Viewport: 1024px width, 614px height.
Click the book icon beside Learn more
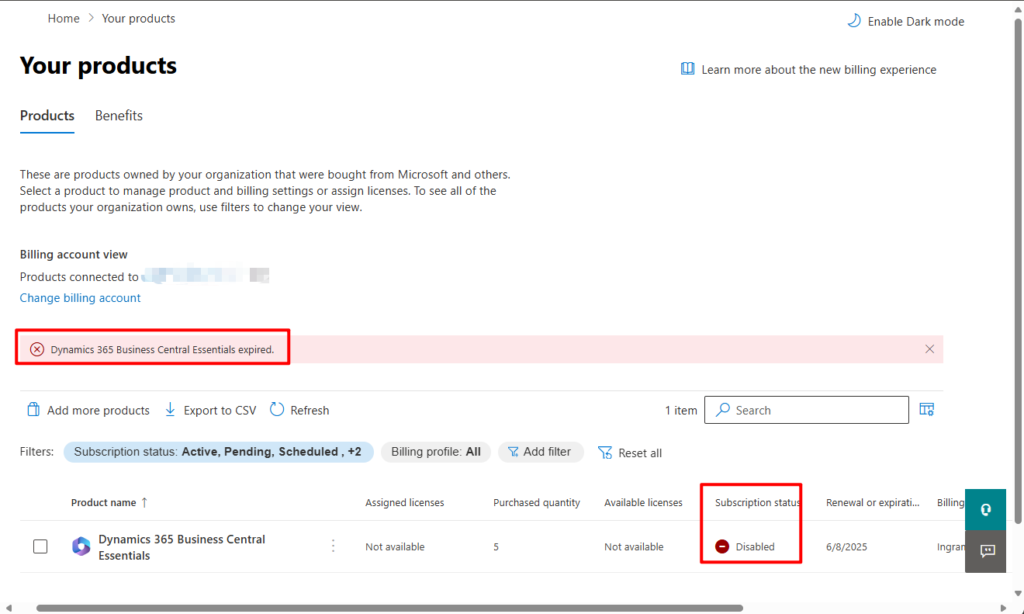coord(688,69)
